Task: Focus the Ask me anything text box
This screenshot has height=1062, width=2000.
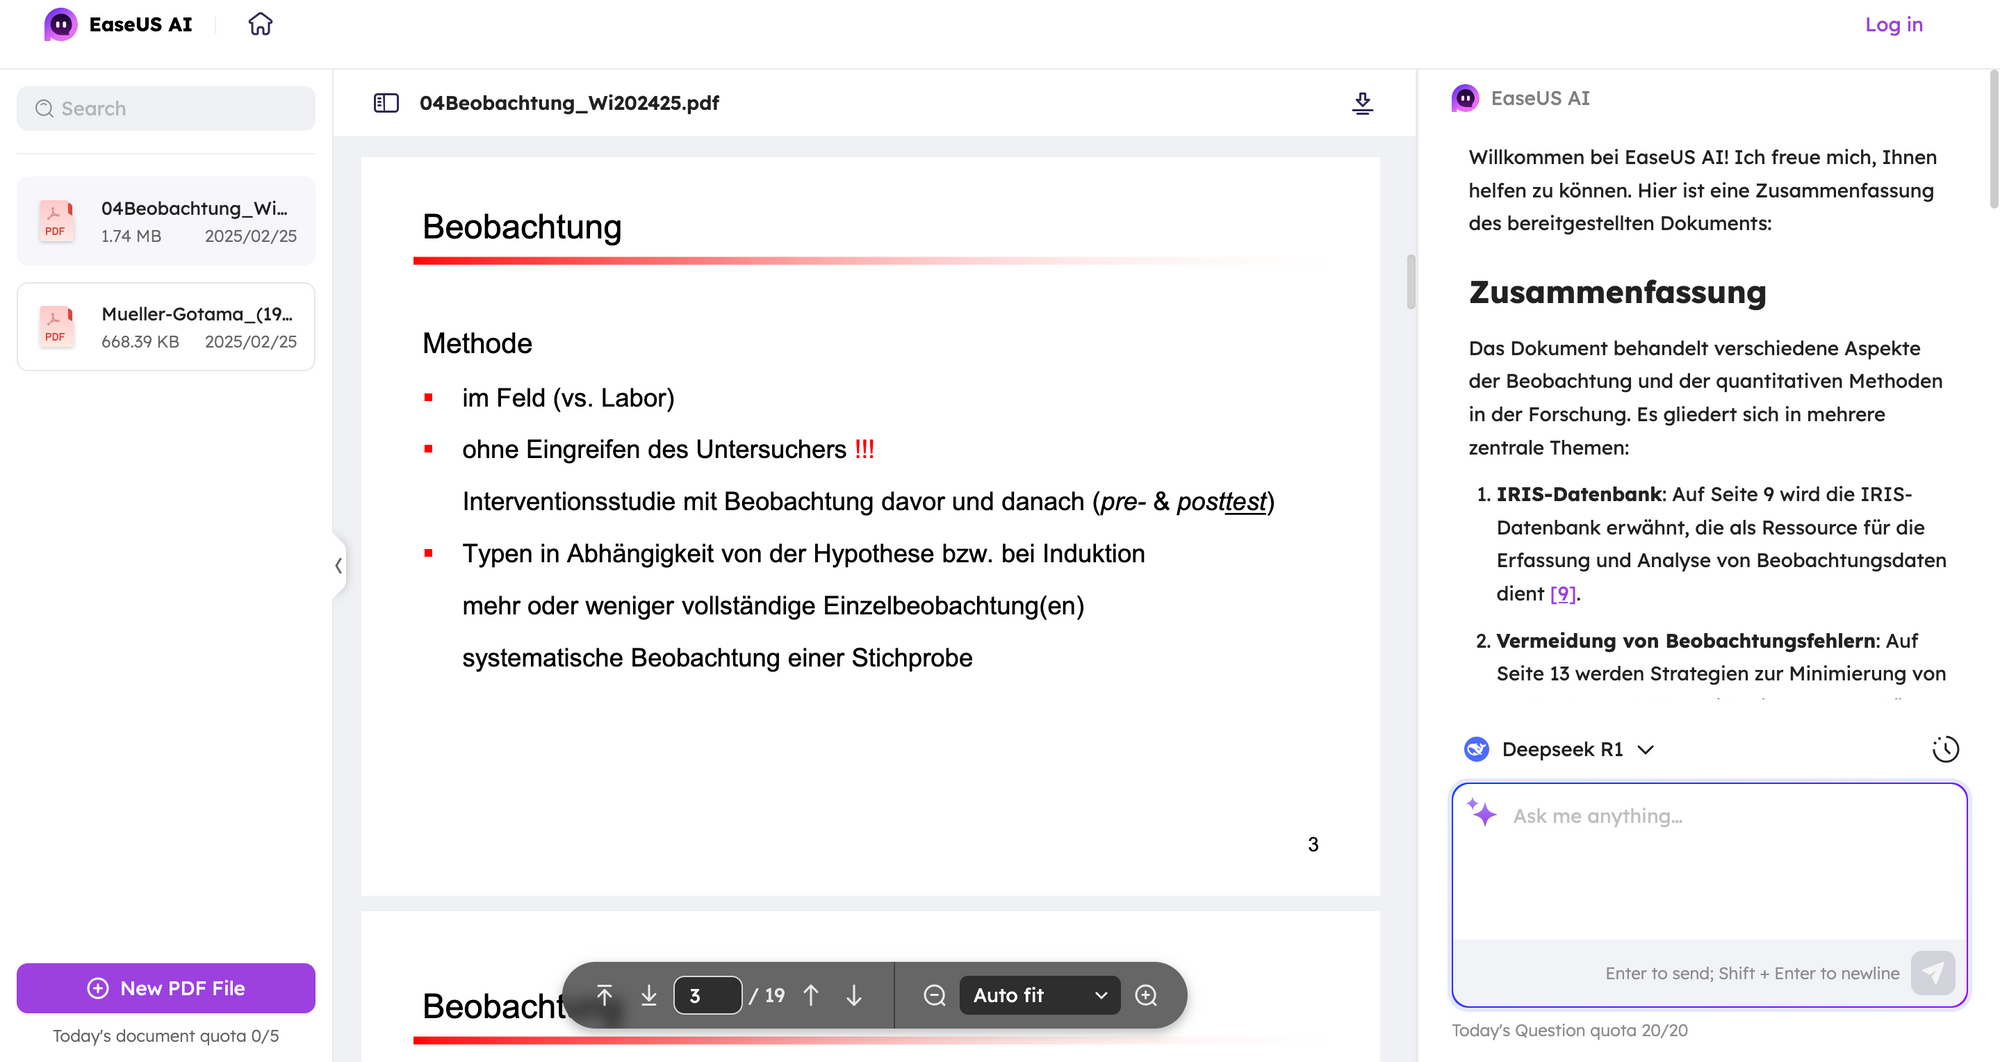Action: 1709,860
